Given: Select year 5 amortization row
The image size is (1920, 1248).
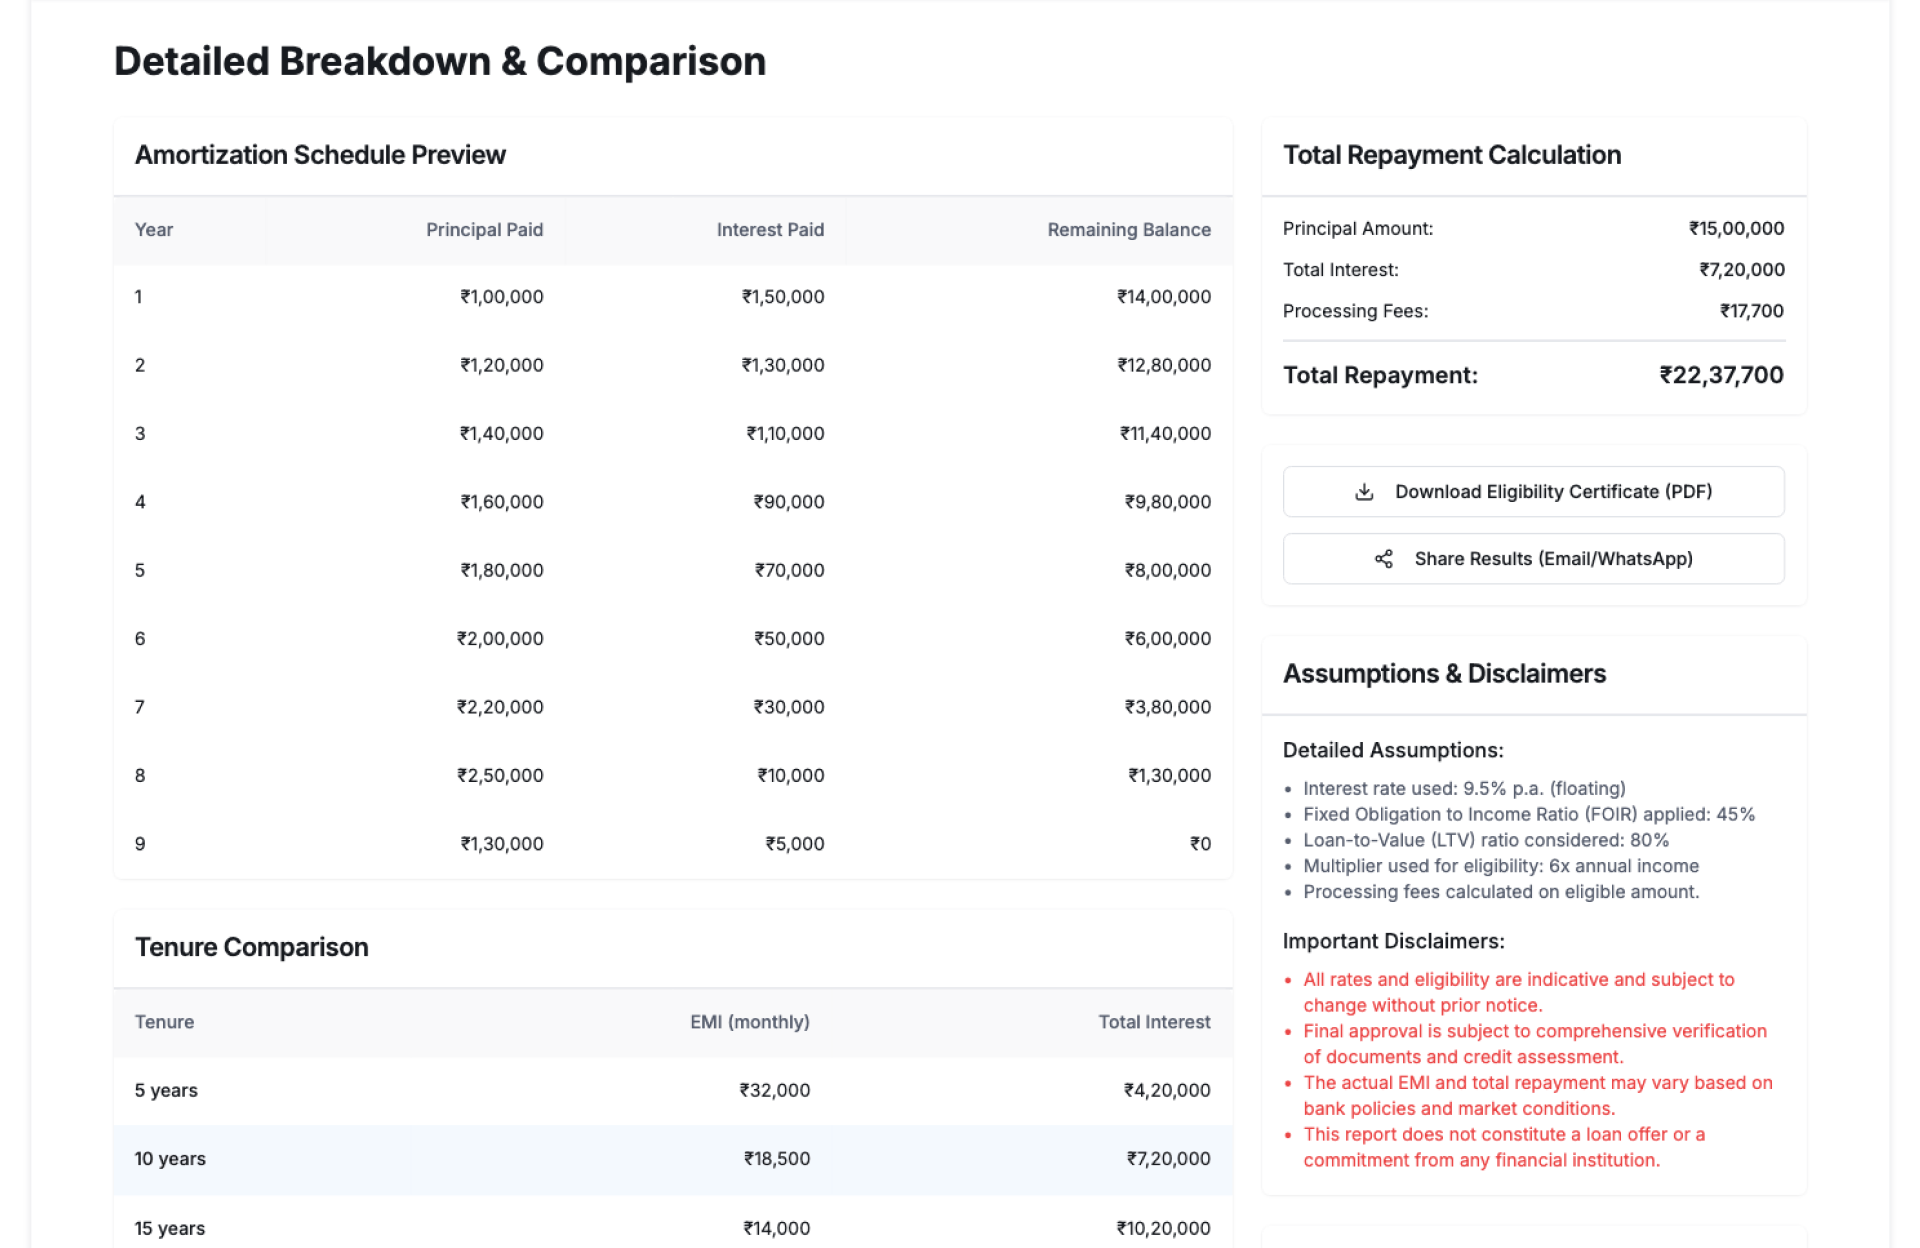Looking at the screenshot, I should pyautogui.click(x=672, y=570).
